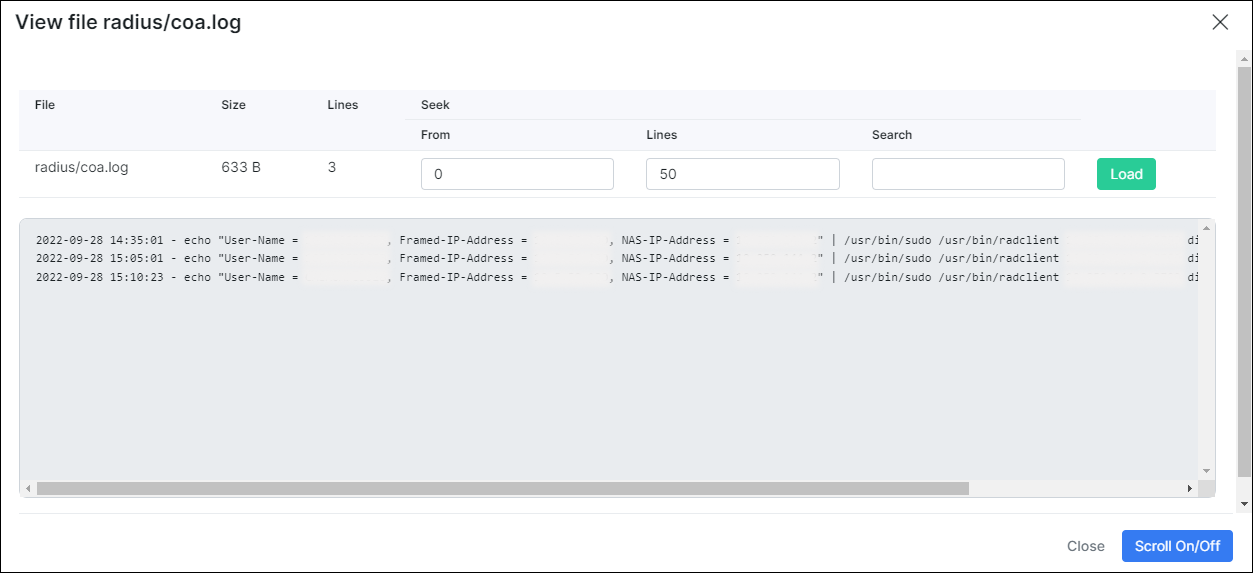Screen dimensions: 1253x573
Task: Click the Close text button in footer
Action: pyautogui.click(x=1085, y=546)
